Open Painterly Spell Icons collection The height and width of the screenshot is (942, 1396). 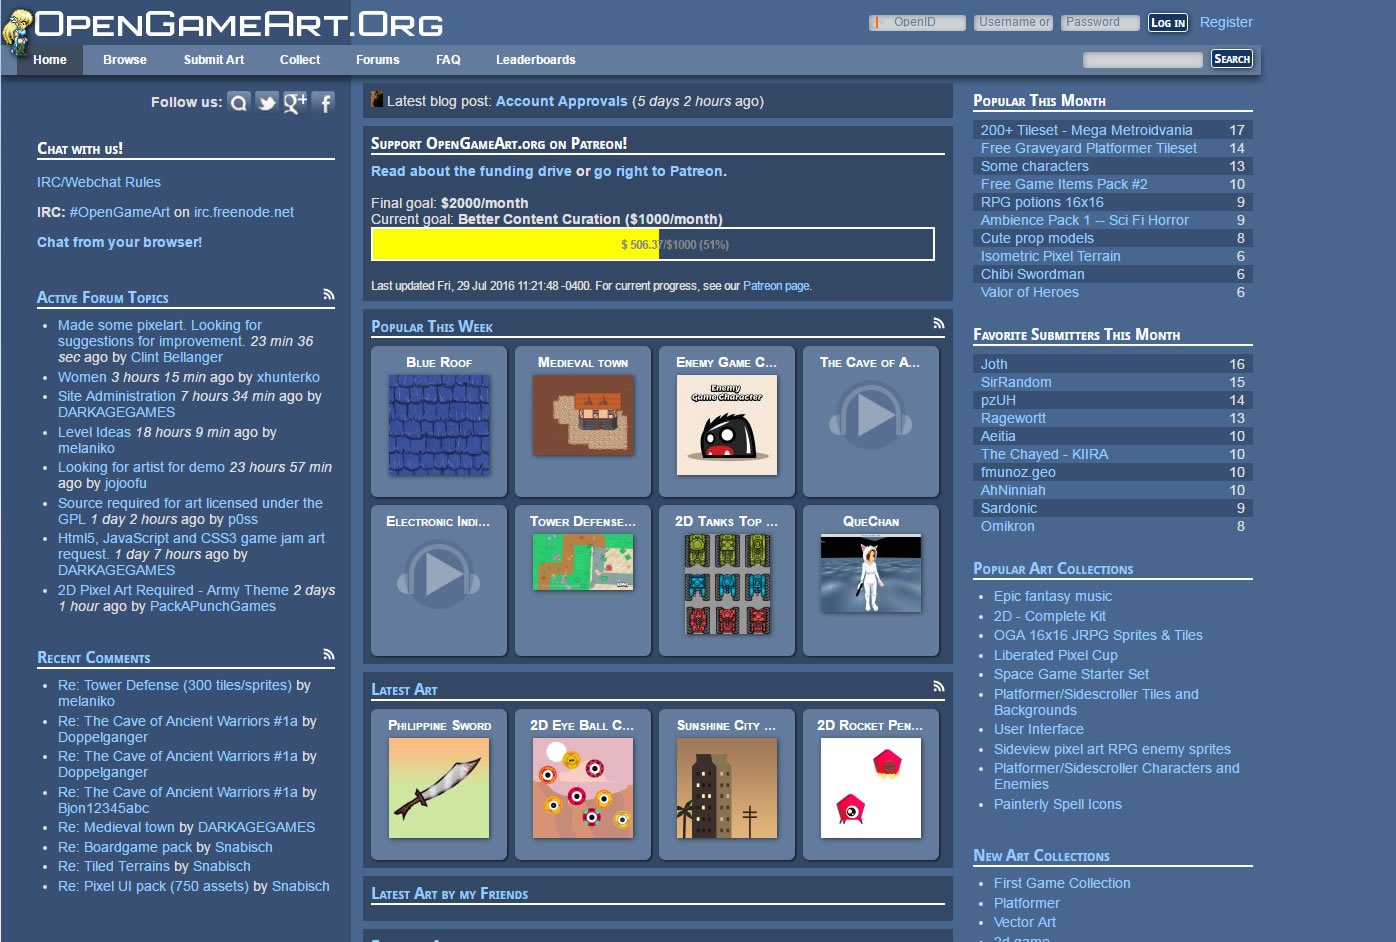(x=1058, y=804)
